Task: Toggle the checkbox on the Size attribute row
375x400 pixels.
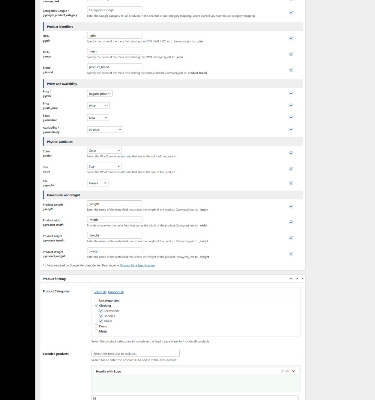Action: (291, 169)
